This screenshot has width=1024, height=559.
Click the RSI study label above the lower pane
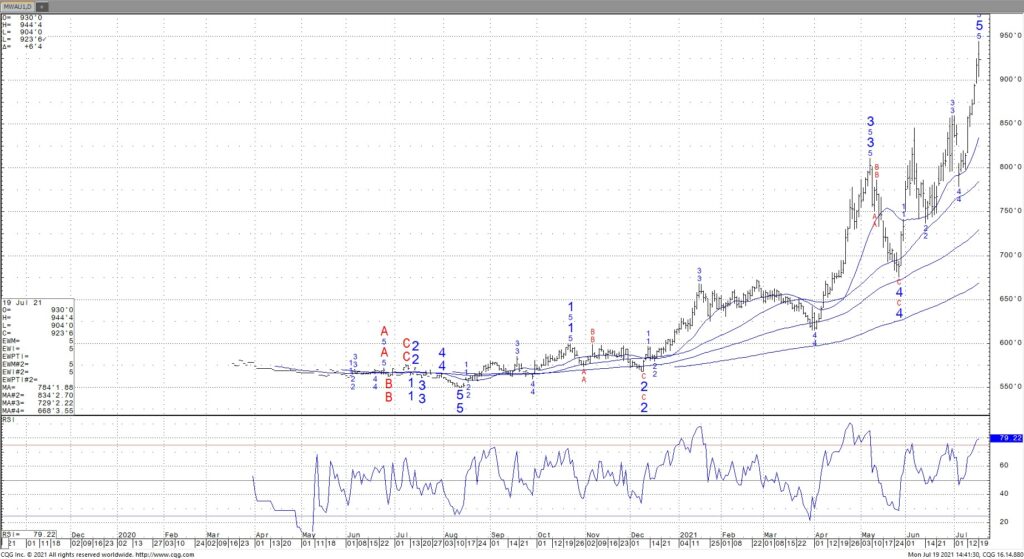pos(8,422)
